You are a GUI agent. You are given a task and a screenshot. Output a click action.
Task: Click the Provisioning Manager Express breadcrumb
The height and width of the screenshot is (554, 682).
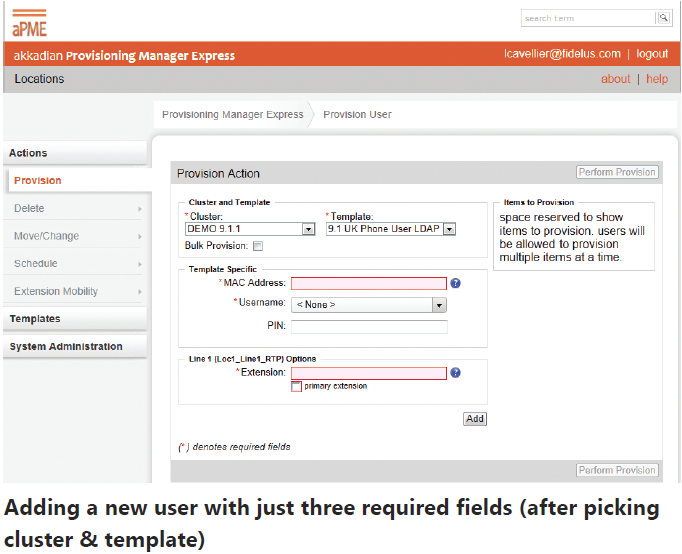[x=232, y=115]
